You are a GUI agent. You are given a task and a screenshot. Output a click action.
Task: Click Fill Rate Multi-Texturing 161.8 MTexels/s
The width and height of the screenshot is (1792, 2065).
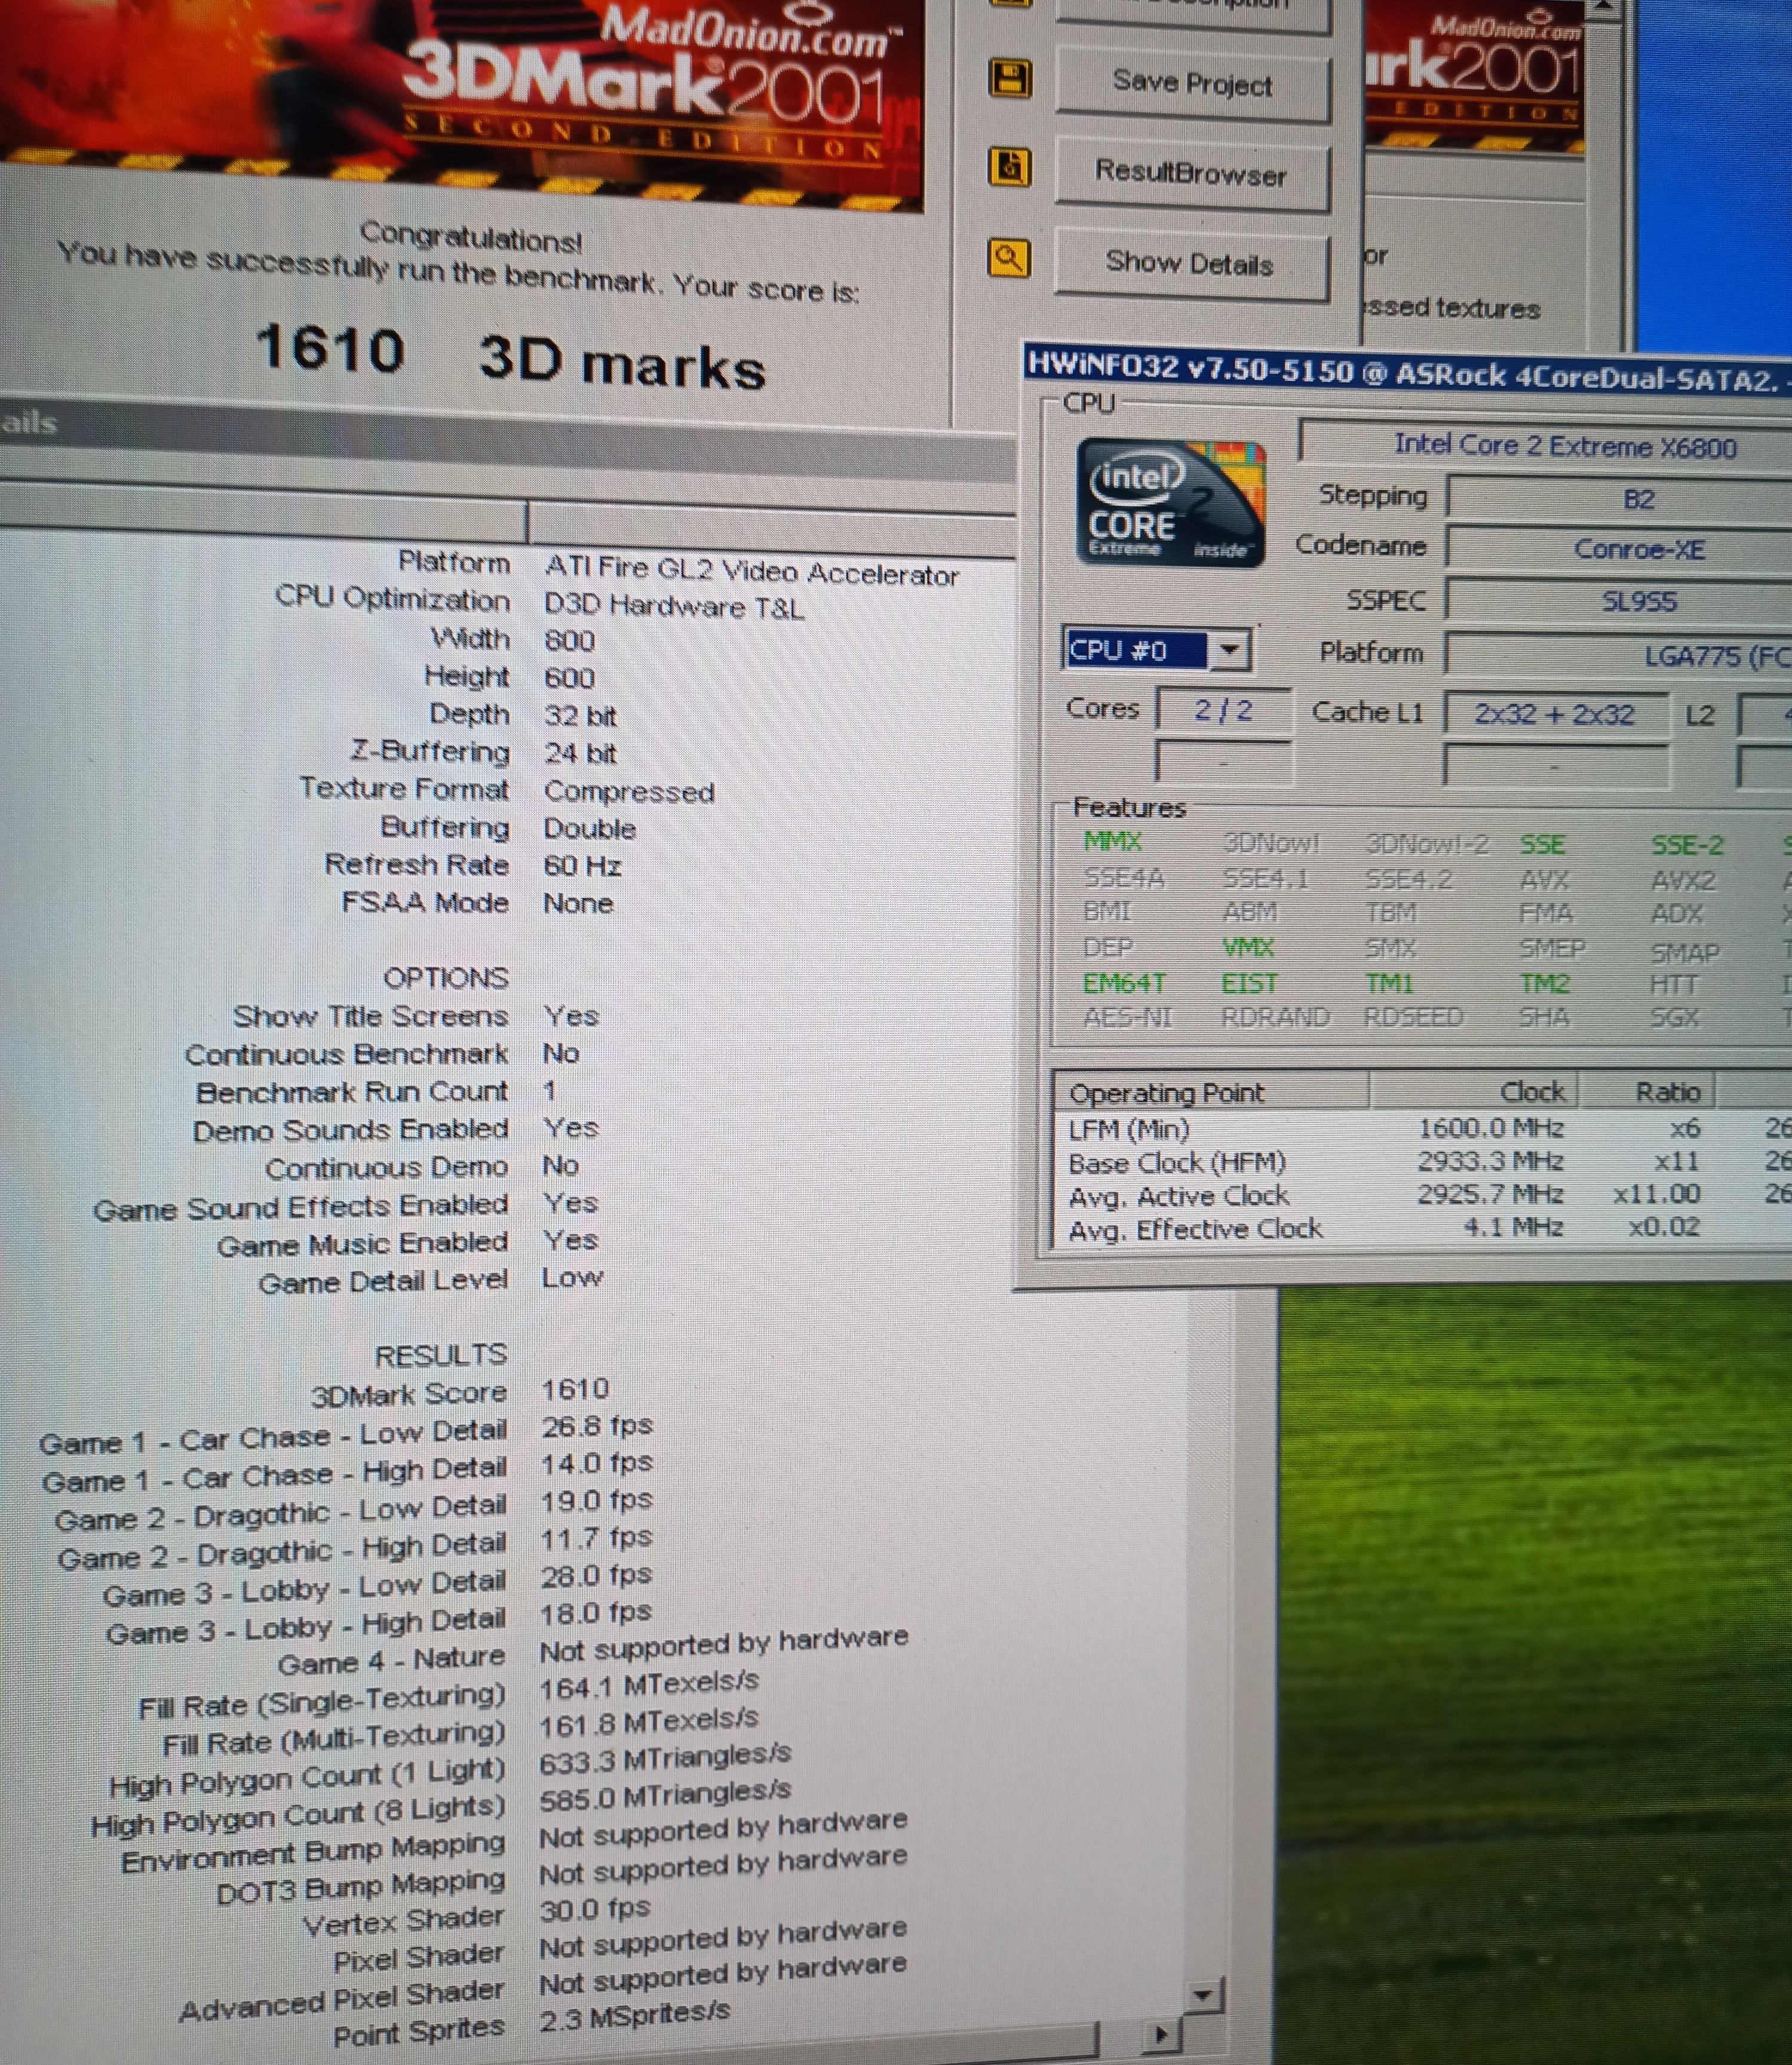point(649,1722)
